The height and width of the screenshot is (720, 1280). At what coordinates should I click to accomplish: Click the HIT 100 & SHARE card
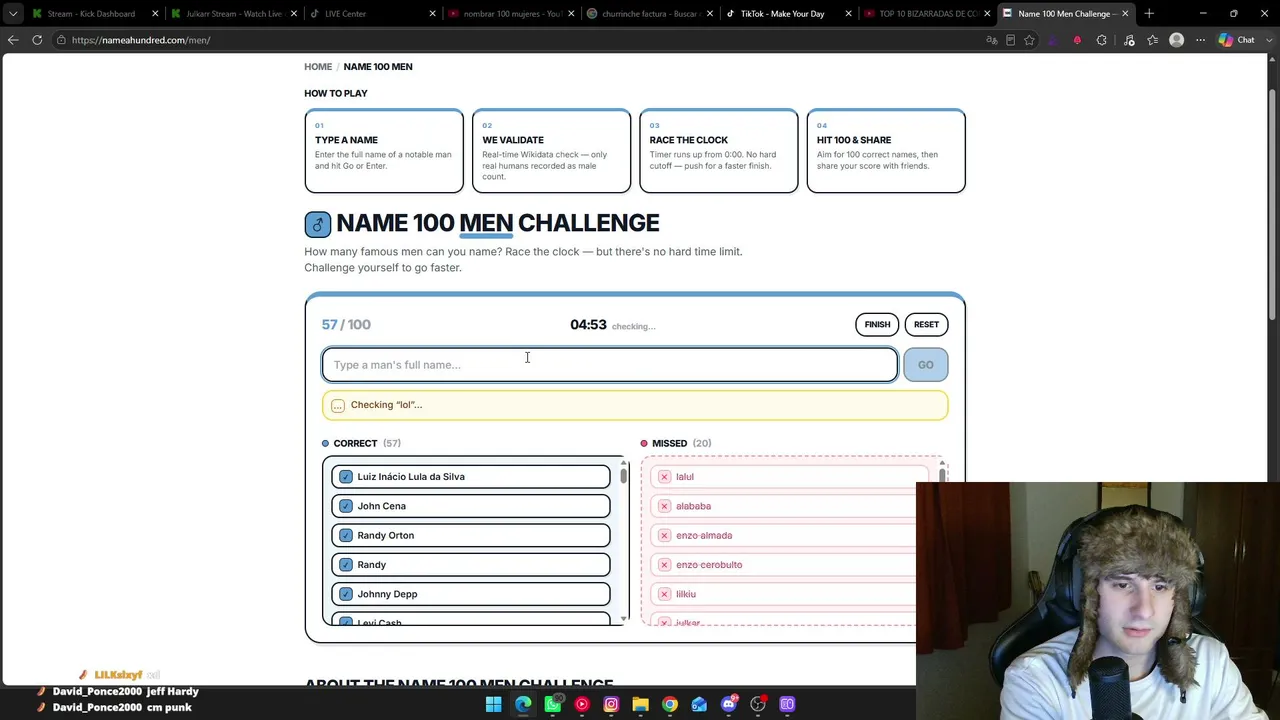tap(886, 151)
